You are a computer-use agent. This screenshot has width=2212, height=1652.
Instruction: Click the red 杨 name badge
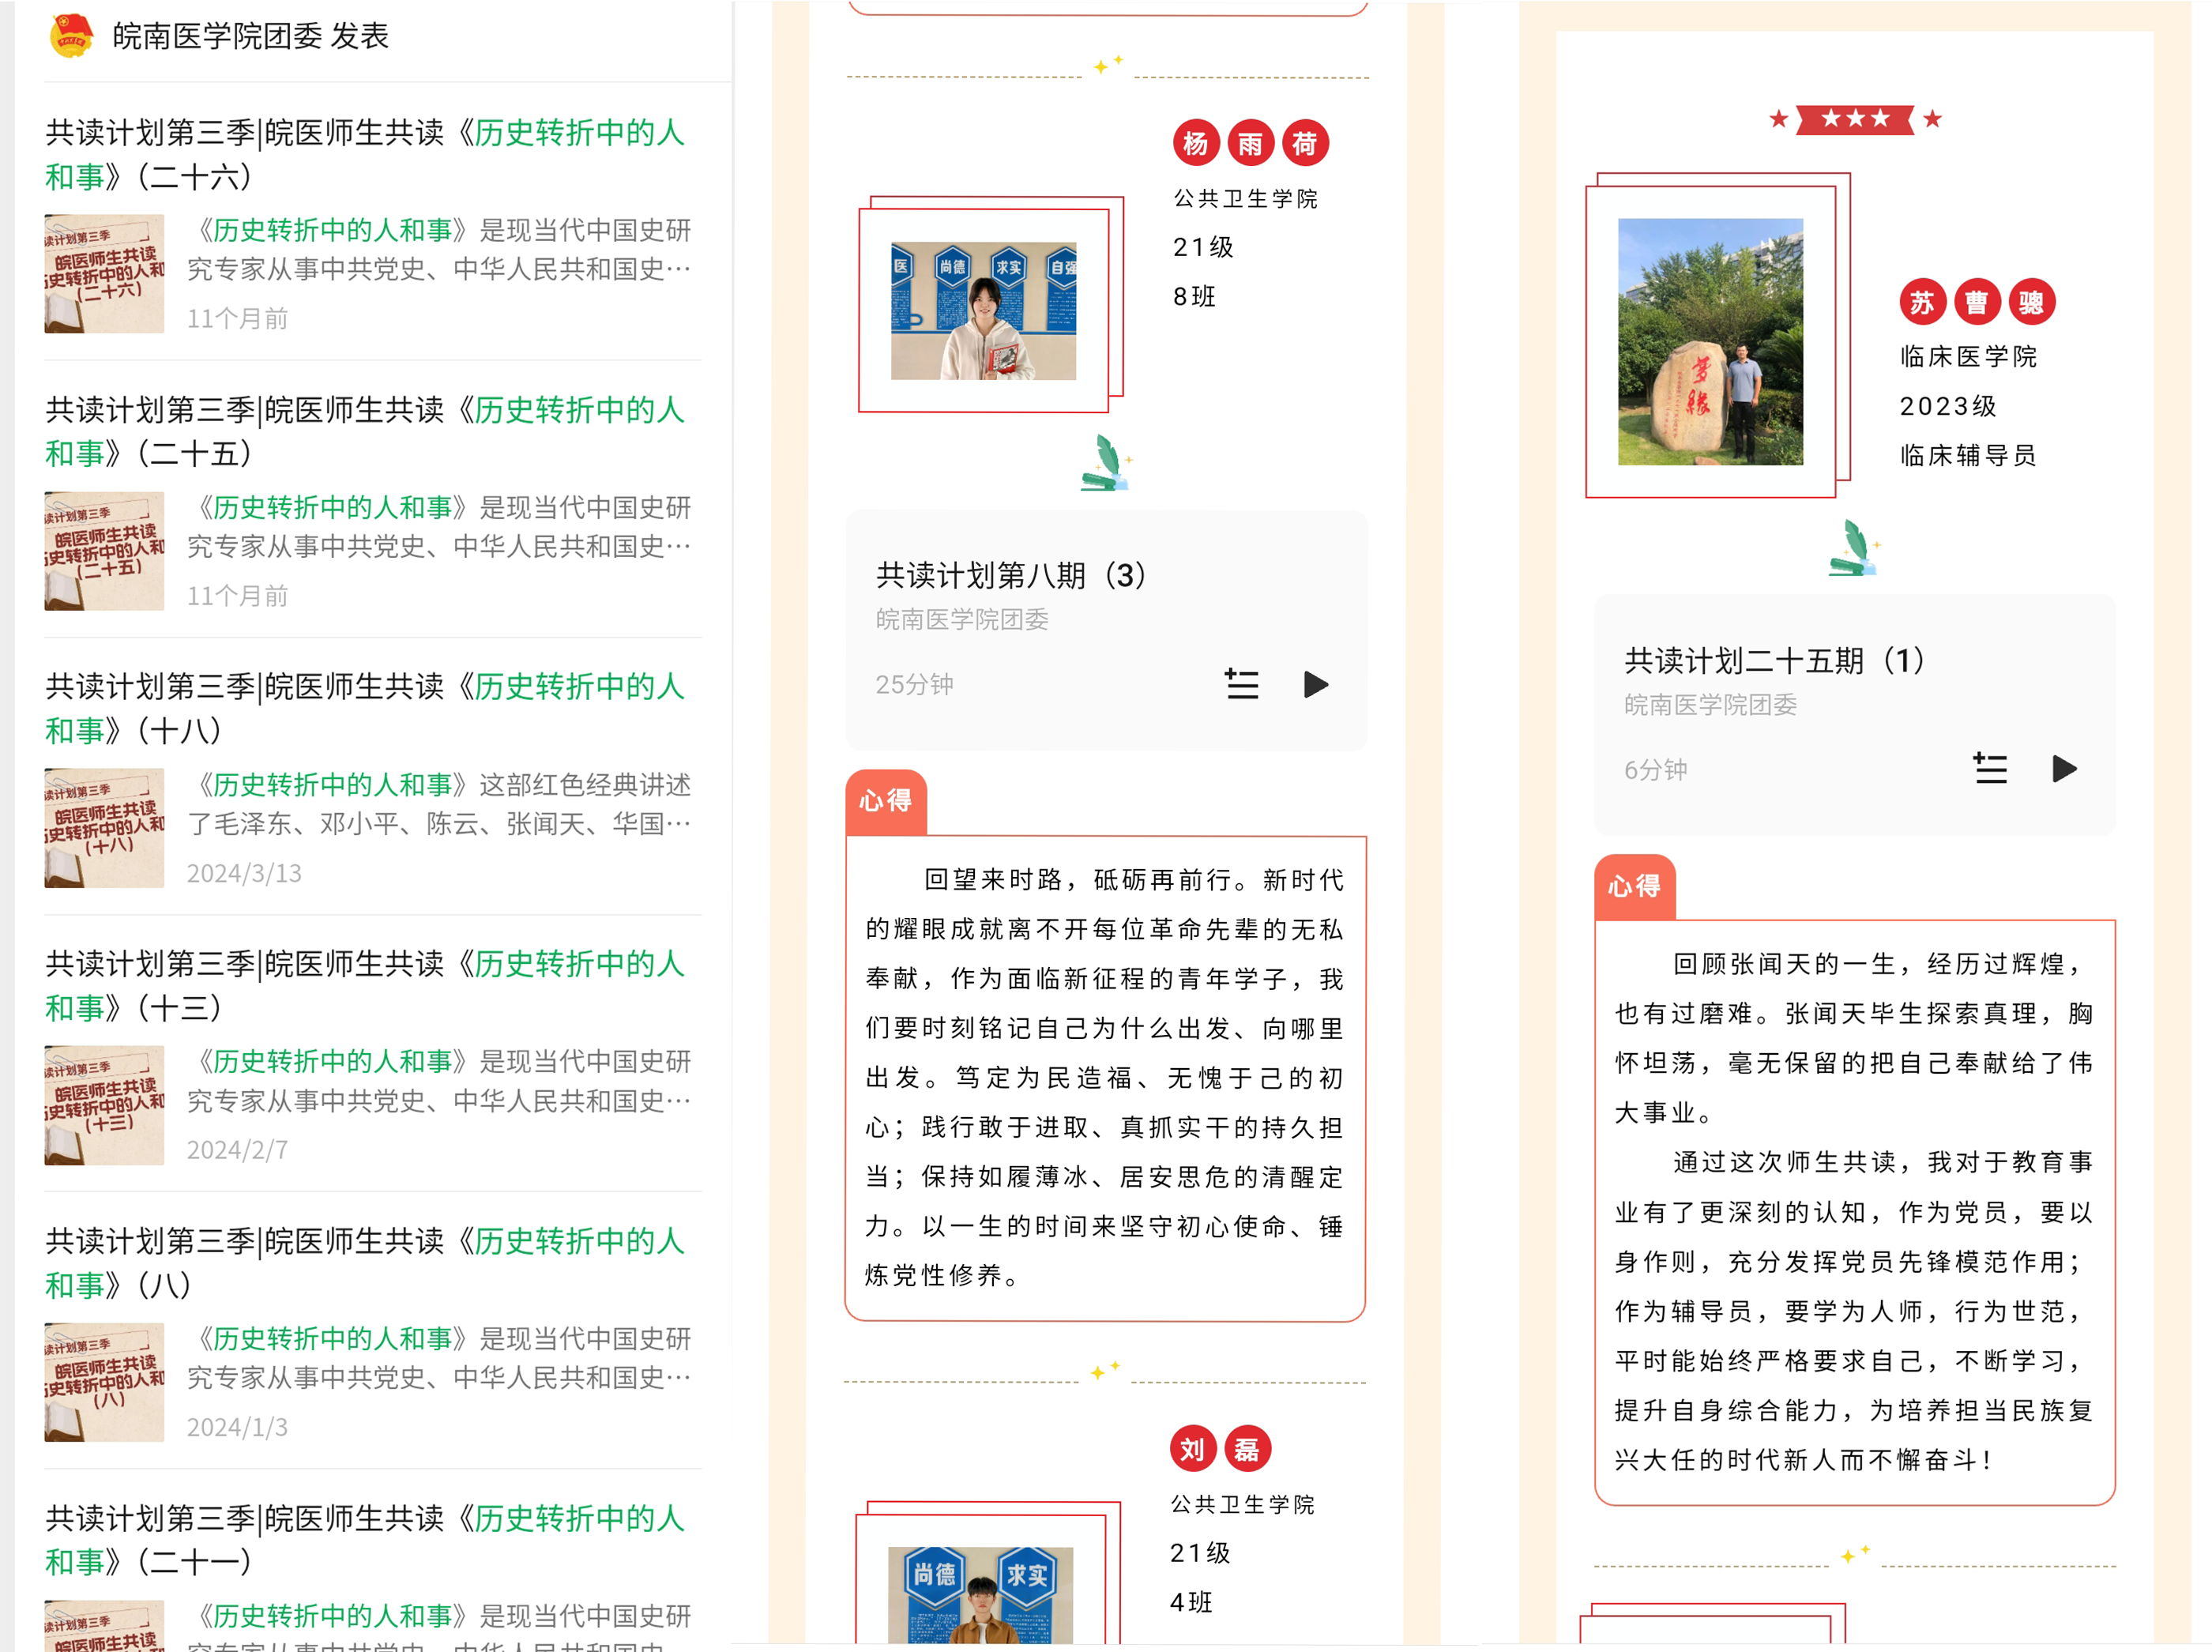1196,144
